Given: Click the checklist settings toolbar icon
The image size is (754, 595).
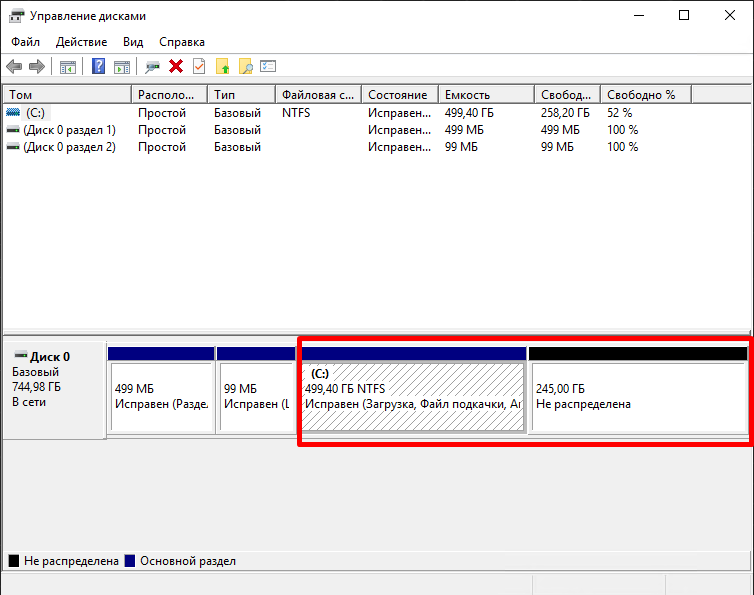Looking at the screenshot, I should click(x=268, y=67).
